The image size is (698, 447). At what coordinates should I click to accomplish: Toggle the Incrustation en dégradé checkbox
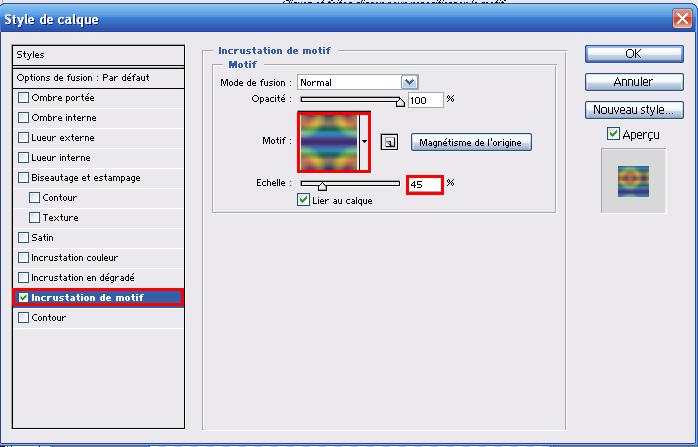(x=23, y=277)
